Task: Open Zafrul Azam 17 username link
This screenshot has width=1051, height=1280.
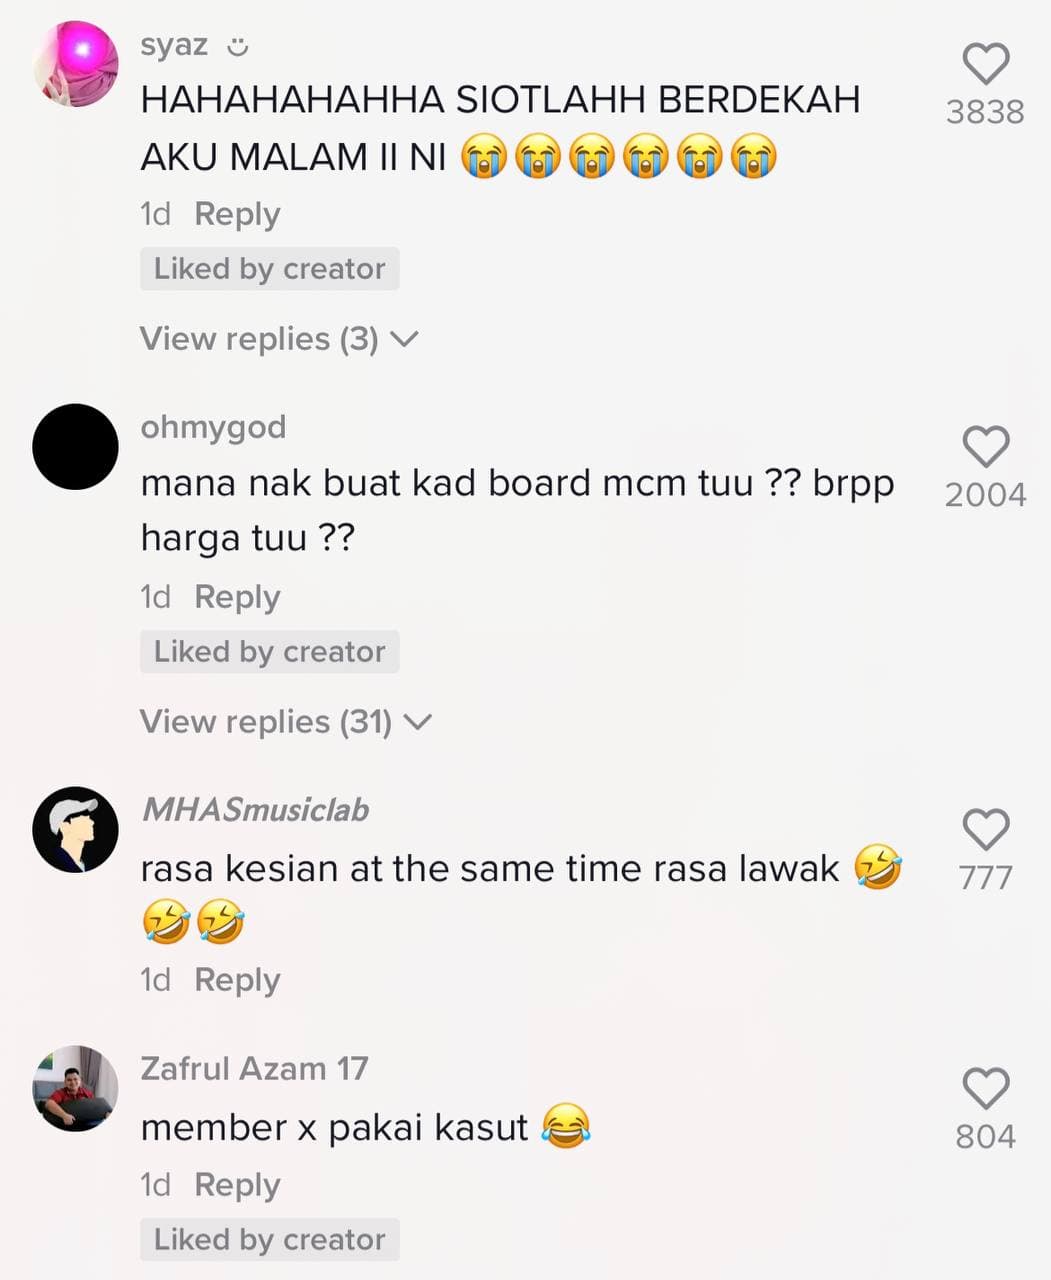Action: coord(254,1069)
